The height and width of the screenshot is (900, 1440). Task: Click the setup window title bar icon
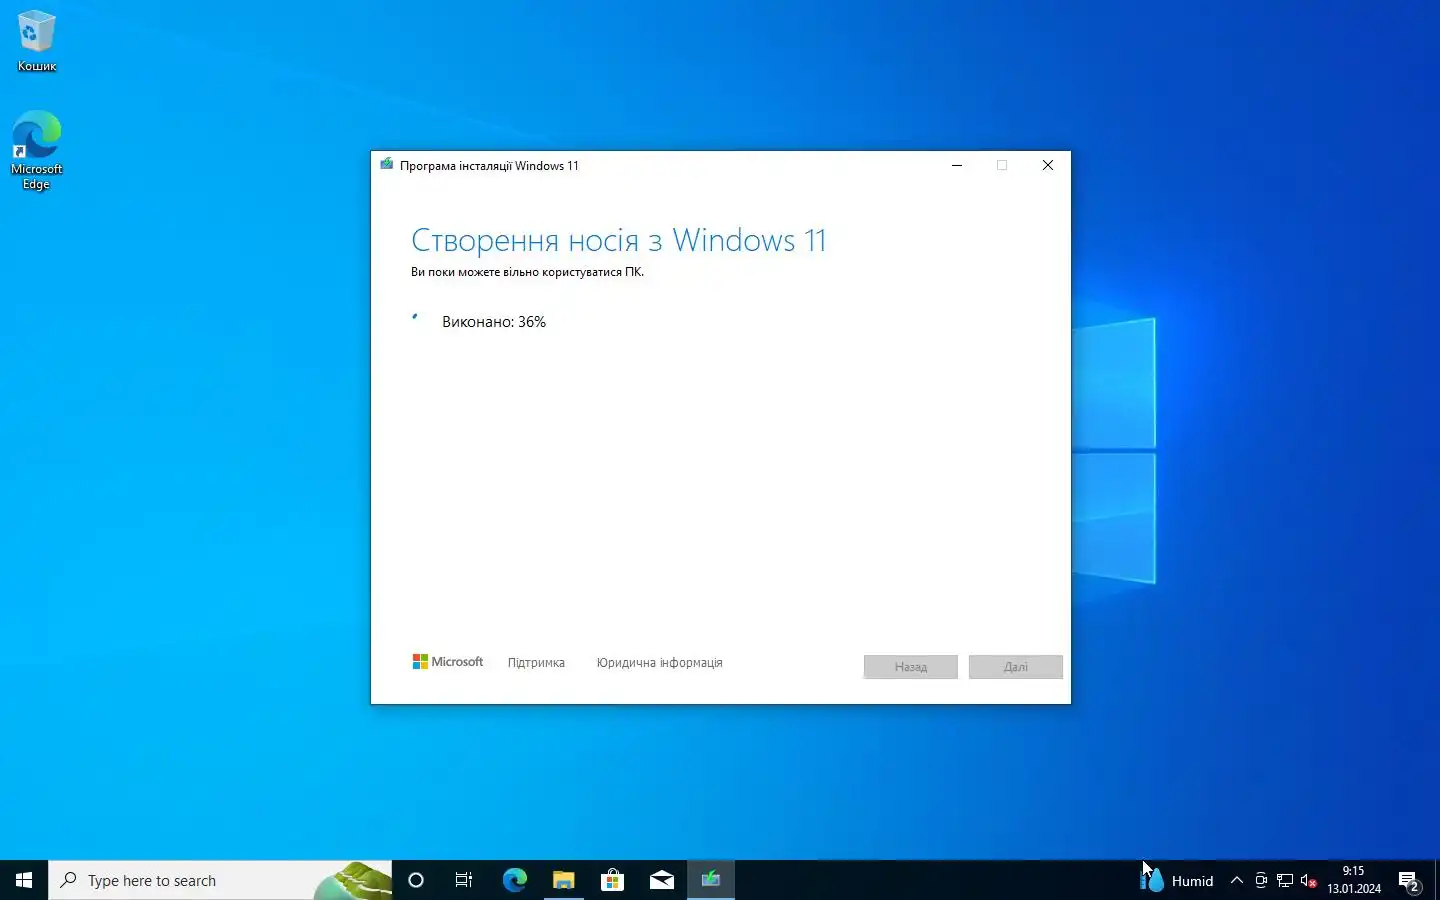[386, 165]
